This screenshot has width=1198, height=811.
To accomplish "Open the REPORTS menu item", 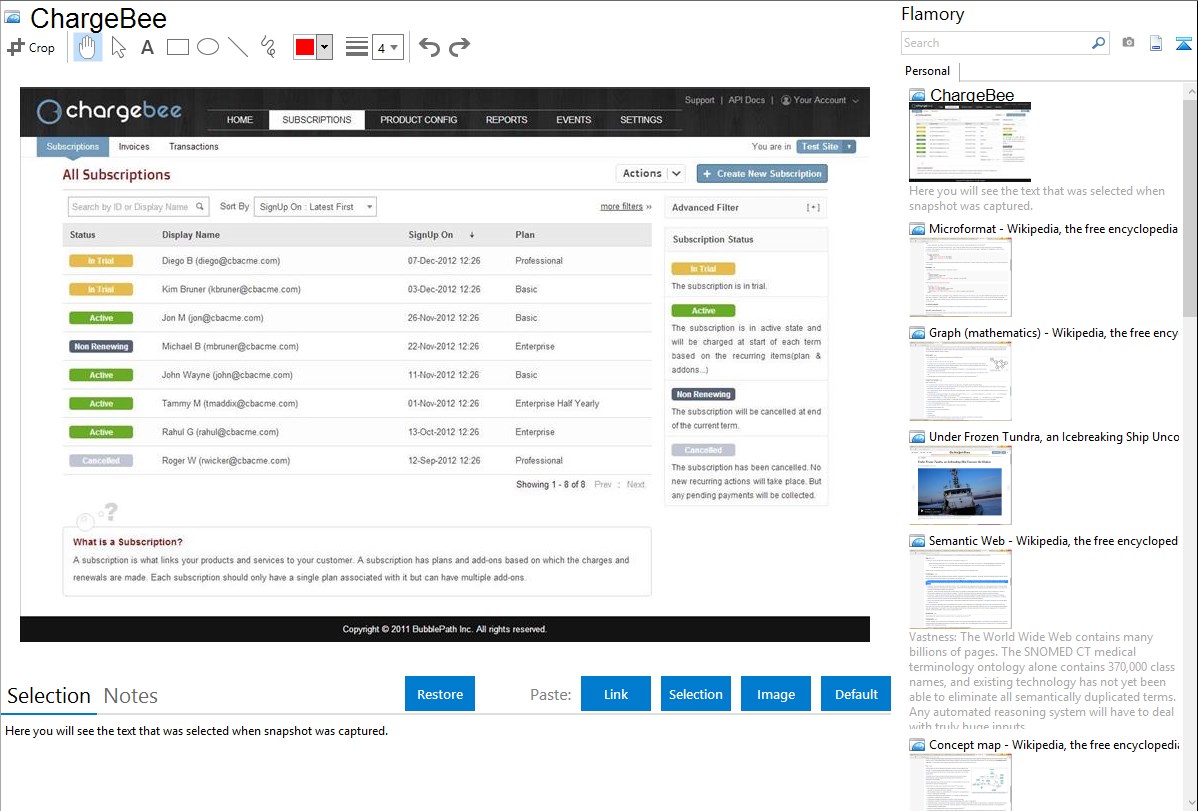I will click(507, 120).
